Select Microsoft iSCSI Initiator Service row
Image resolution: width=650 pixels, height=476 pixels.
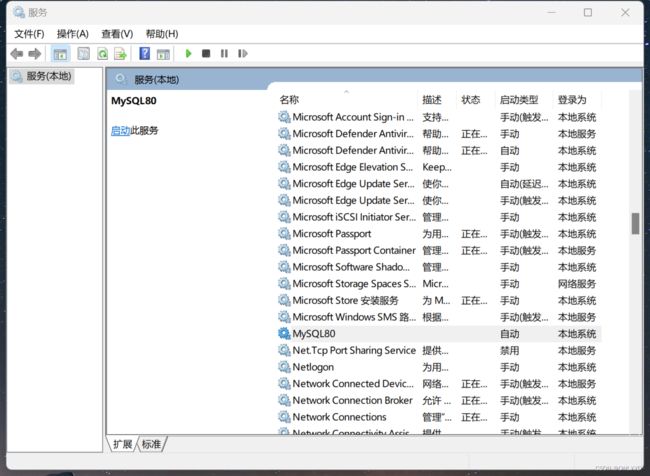439,217
